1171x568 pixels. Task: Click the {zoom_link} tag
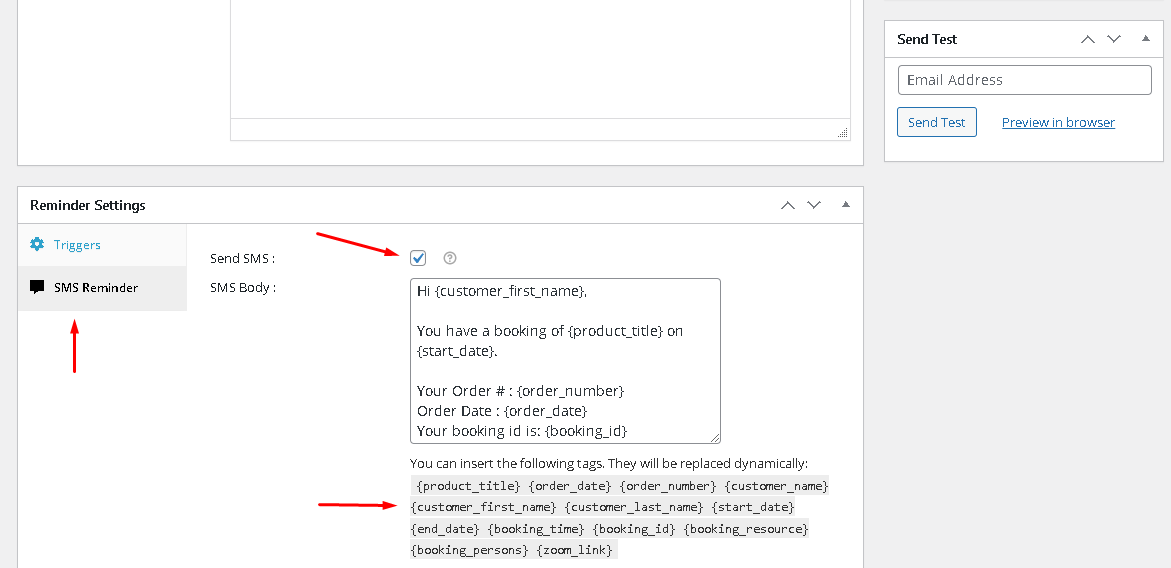pyautogui.click(x=575, y=551)
